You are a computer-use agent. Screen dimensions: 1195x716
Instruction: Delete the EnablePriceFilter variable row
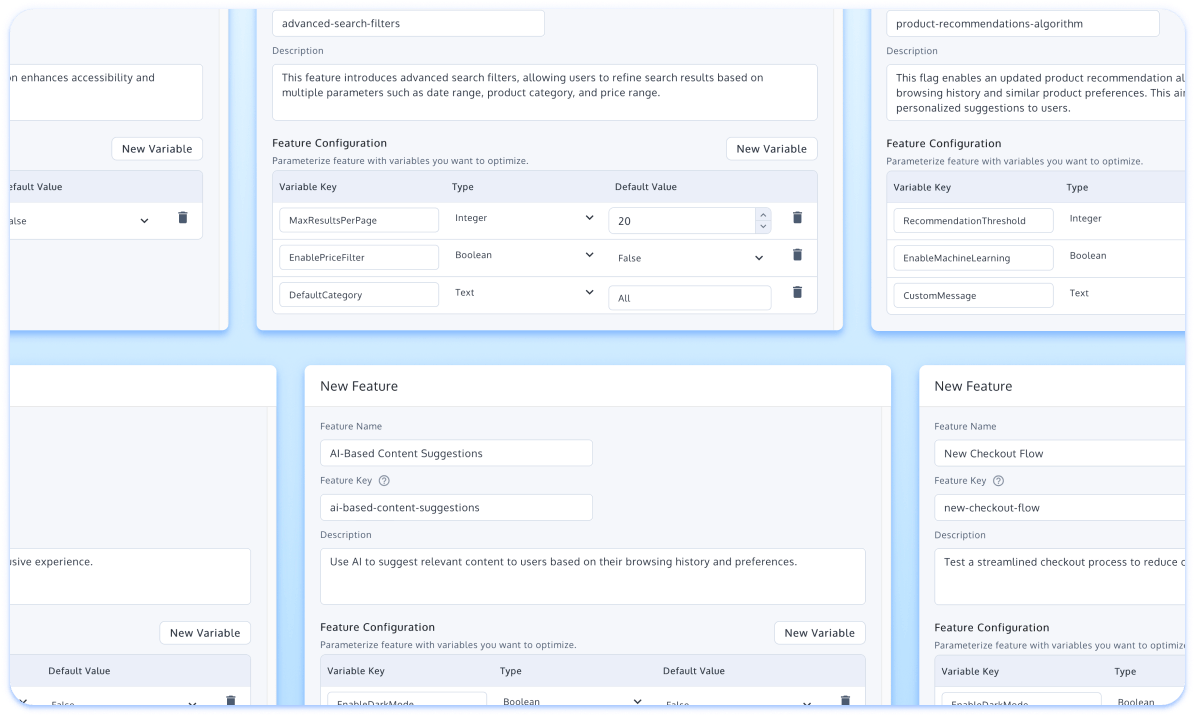[797, 255]
